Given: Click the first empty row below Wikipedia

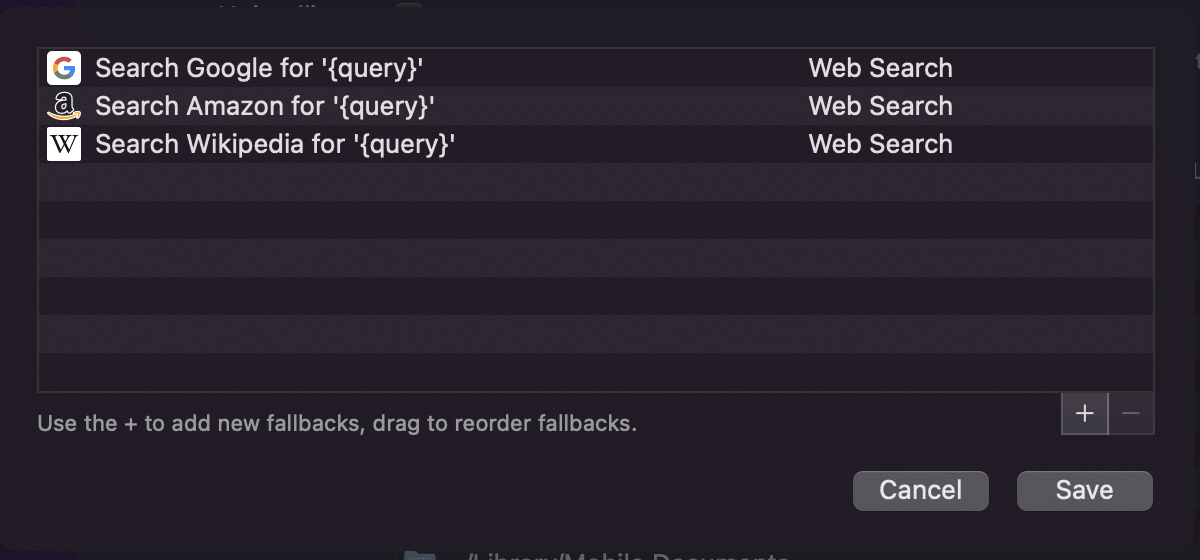Looking at the screenshot, I should coord(596,182).
